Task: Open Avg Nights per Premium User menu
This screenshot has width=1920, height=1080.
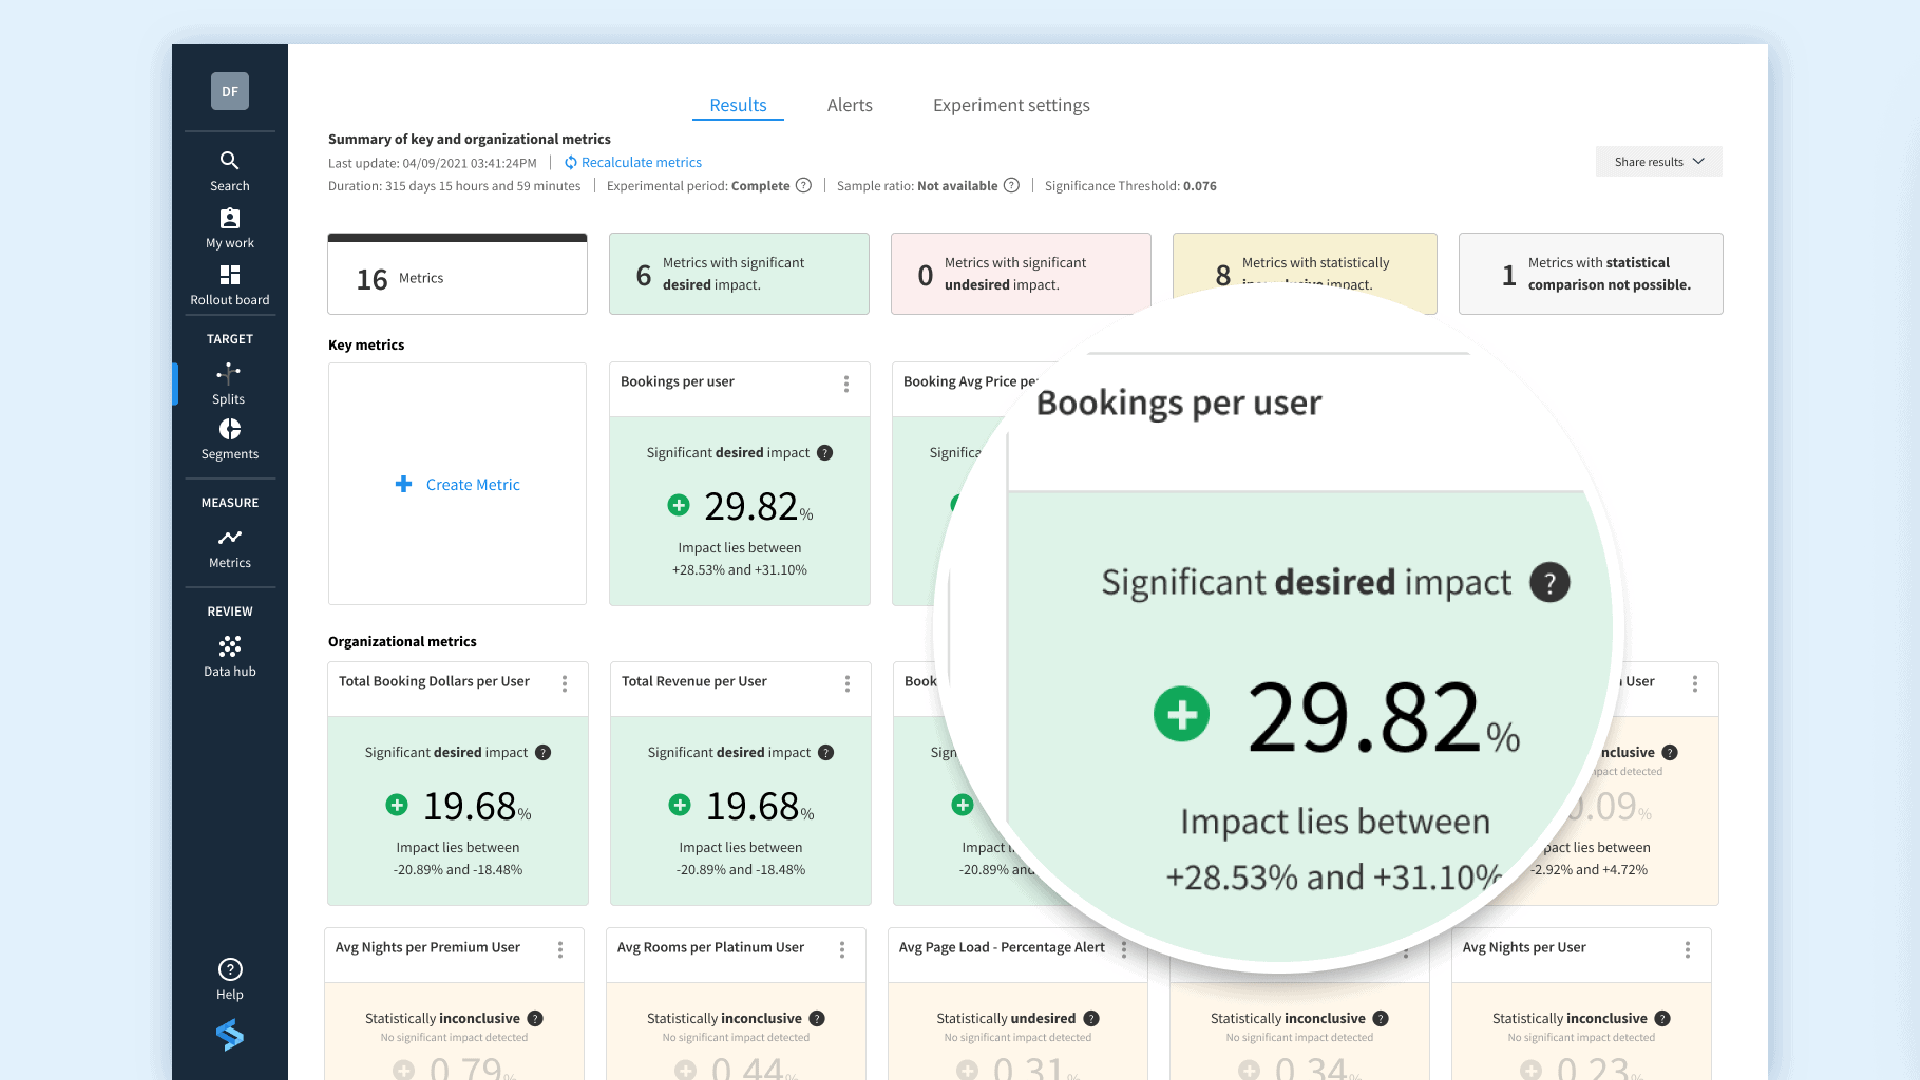Action: (560, 950)
